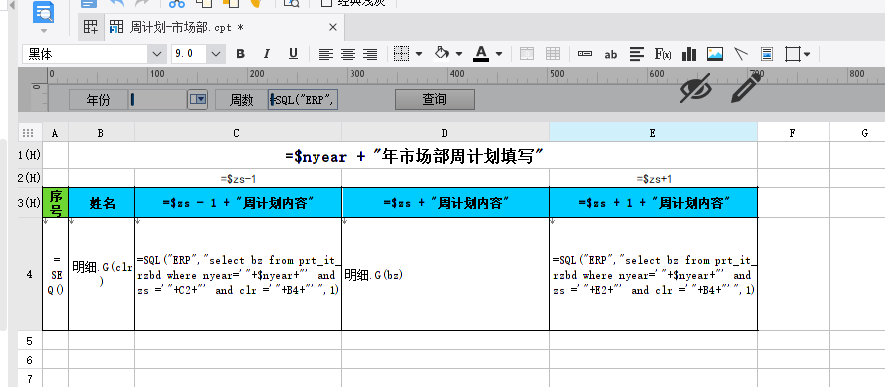
Task: Select header cell =$zs + "周计划内容"
Action: click(x=445, y=203)
